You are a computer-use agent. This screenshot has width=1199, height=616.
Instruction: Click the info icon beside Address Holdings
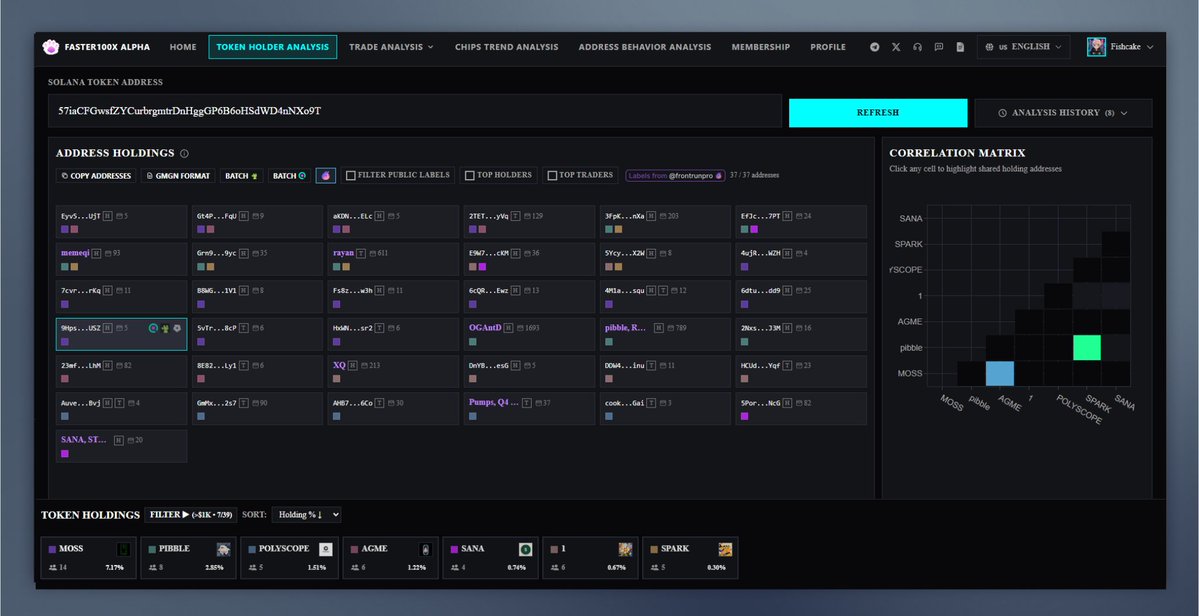click(184, 153)
